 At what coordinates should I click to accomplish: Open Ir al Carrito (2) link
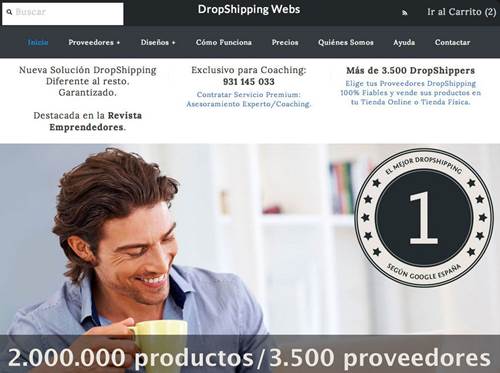coord(461,12)
